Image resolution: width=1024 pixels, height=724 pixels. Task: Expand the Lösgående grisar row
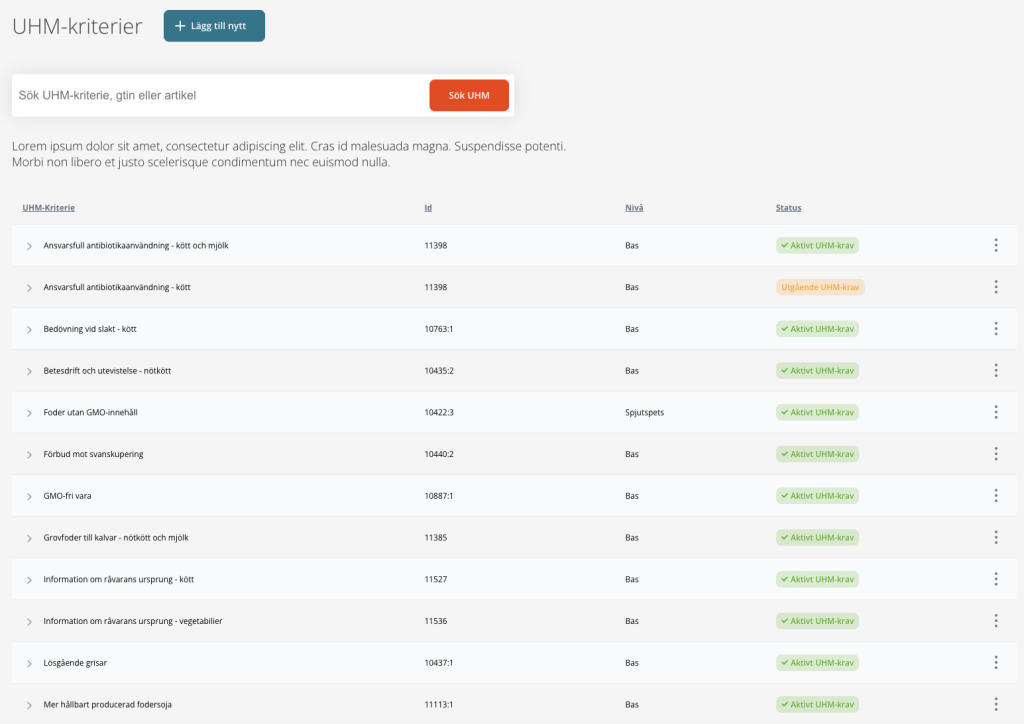(x=29, y=664)
